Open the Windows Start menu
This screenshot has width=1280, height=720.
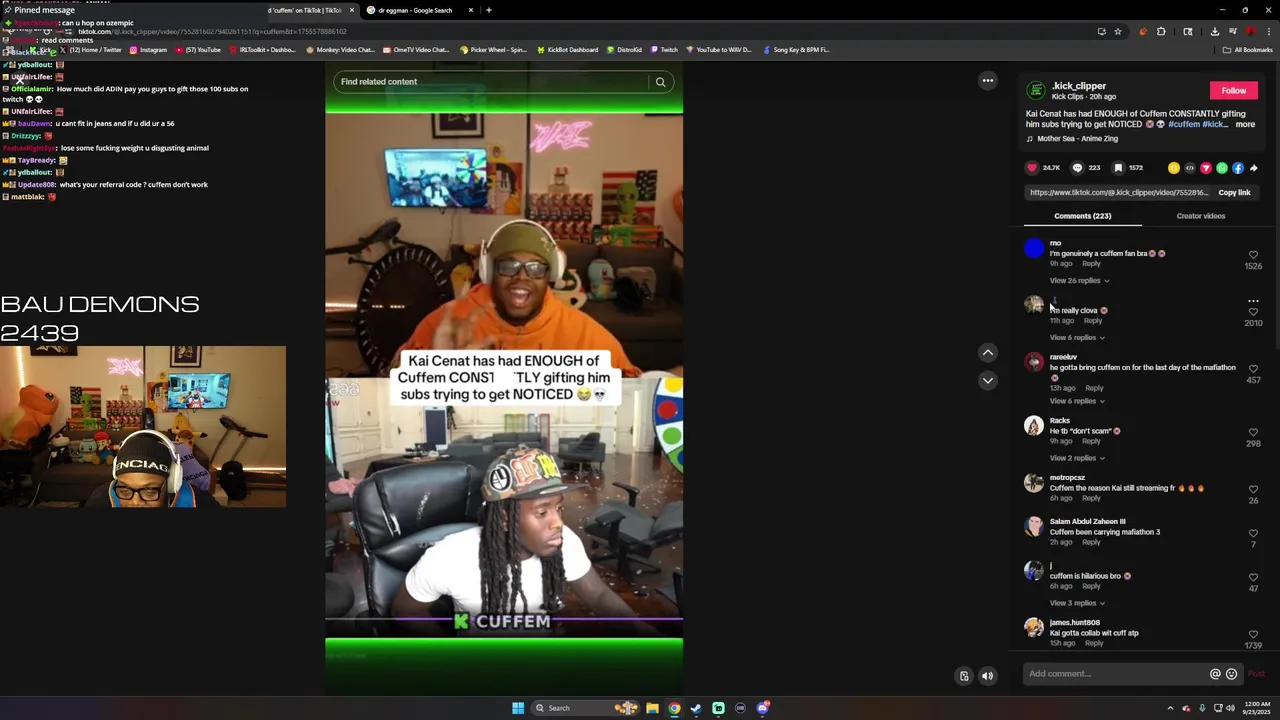click(x=518, y=708)
